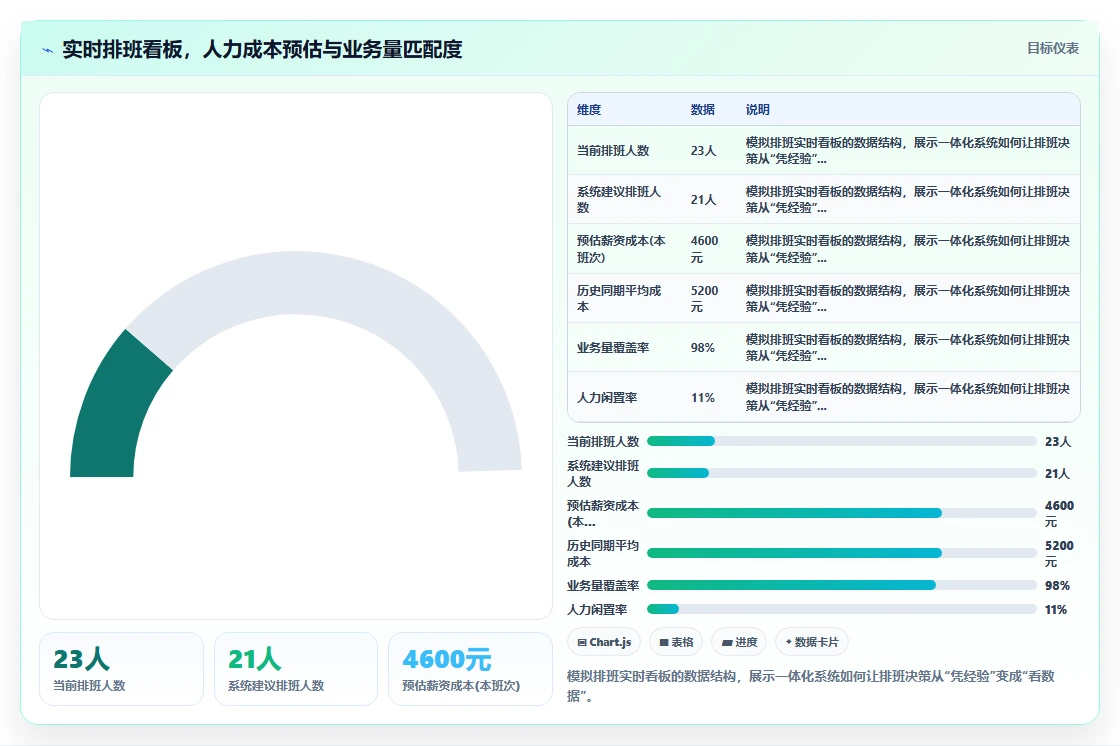Click the 23人 value in the table
Image resolution: width=1120 pixels, height=746 pixels.
pos(703,150)
